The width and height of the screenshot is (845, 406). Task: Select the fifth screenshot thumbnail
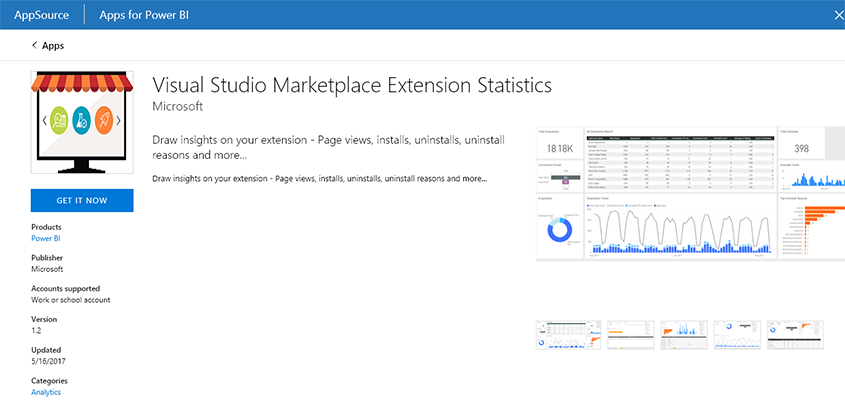[795, 335]
